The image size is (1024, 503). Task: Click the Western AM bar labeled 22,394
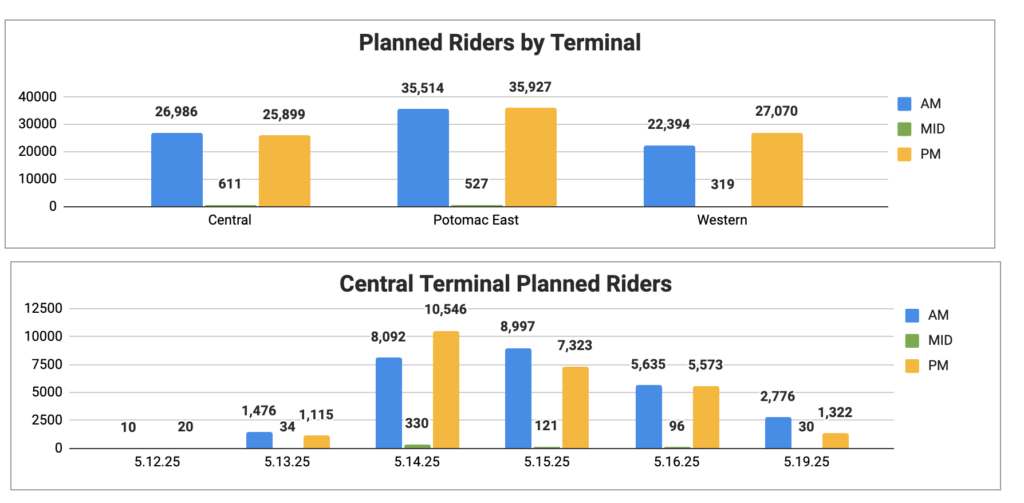[x=669, y=176]
